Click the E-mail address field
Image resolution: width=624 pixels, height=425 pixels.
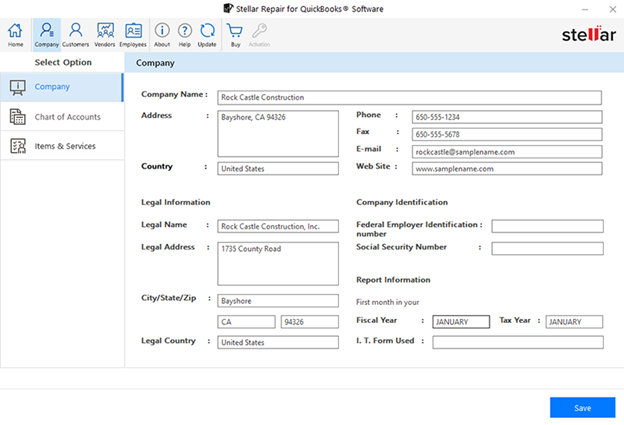point(507,152)
